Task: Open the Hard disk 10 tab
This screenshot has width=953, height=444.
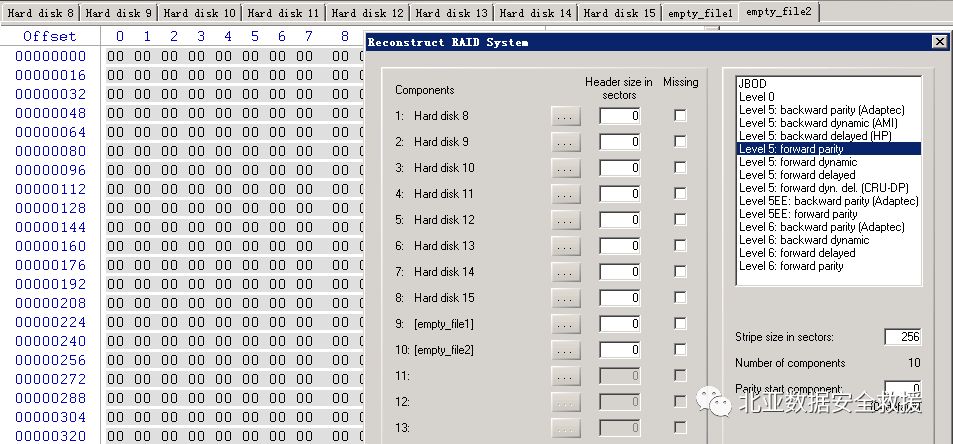Action: click(199, 13)
